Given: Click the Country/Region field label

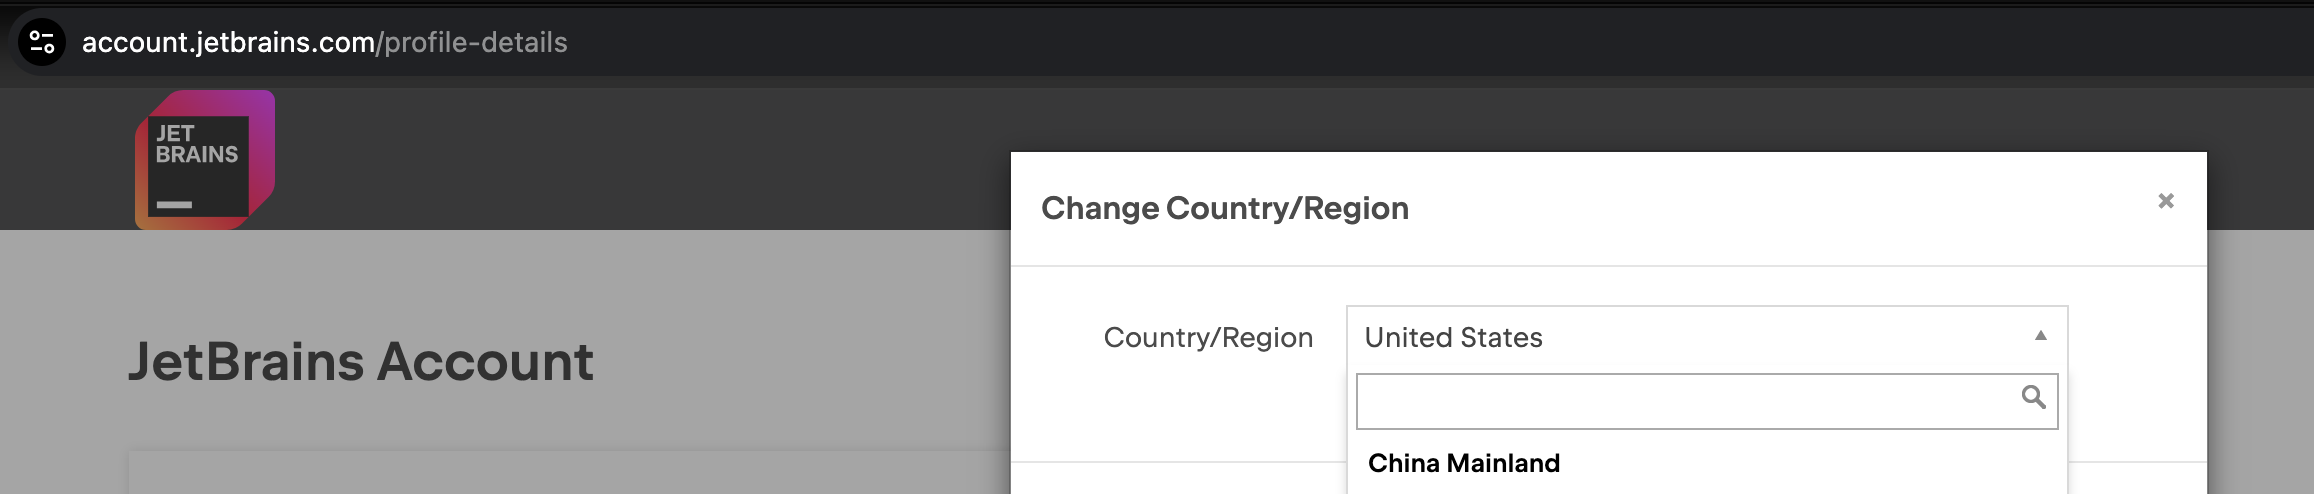Looking at the screenshot, I should click(x=1208, y=338).
